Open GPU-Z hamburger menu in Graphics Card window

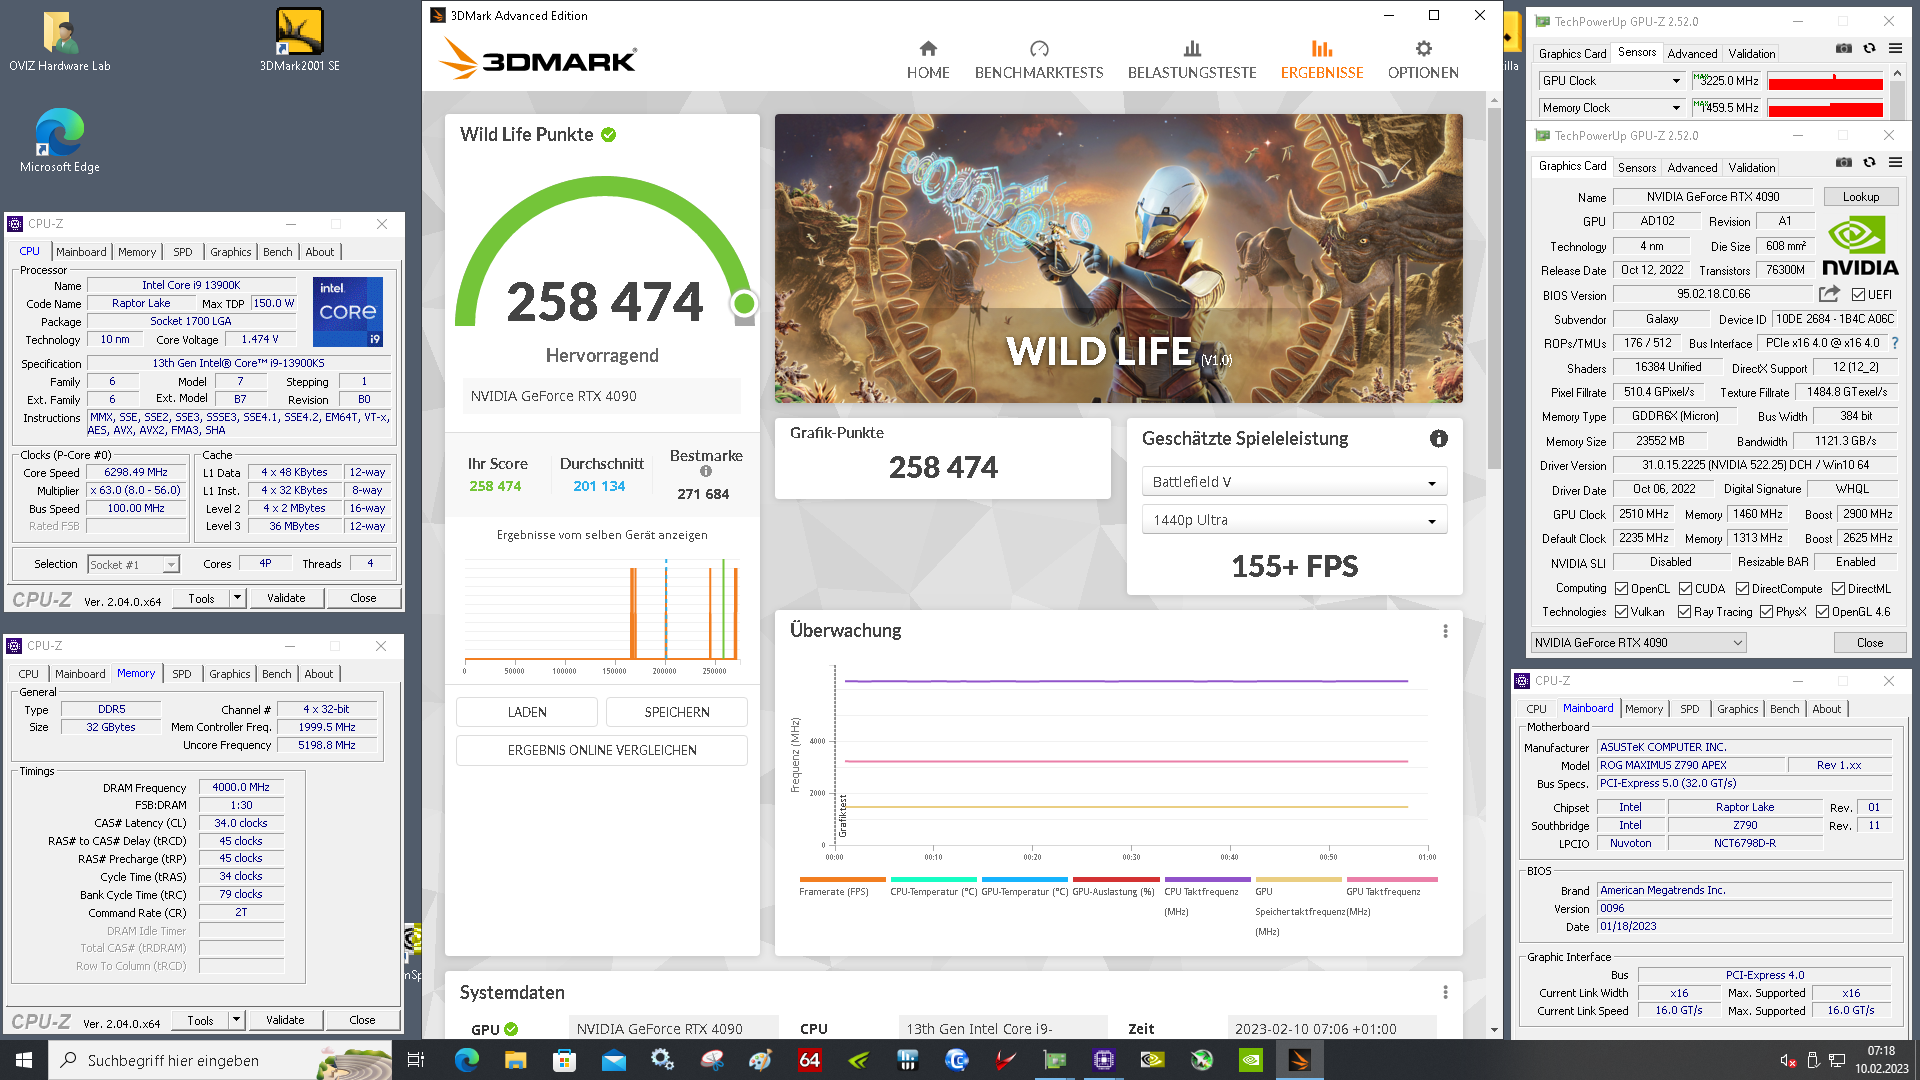pyautogui.click(x=1895, y=162)
